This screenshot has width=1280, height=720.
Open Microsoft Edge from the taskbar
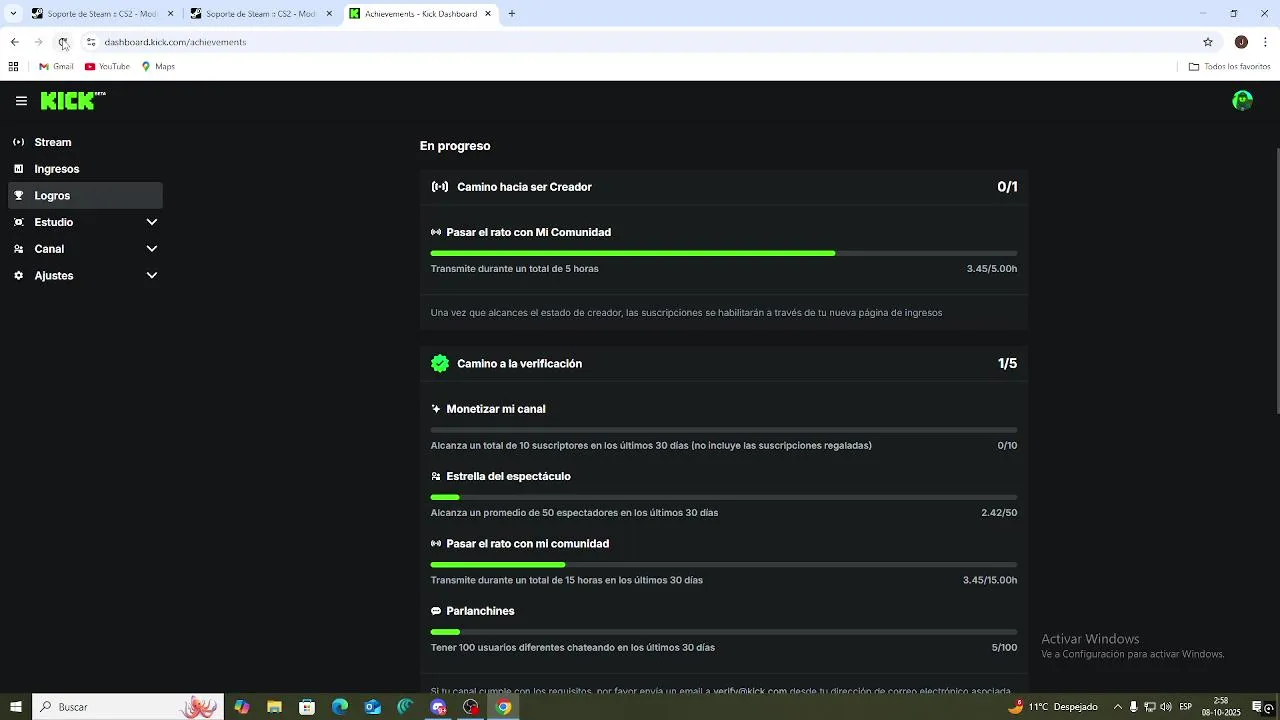pyautogui.click(x=340, y=707)
